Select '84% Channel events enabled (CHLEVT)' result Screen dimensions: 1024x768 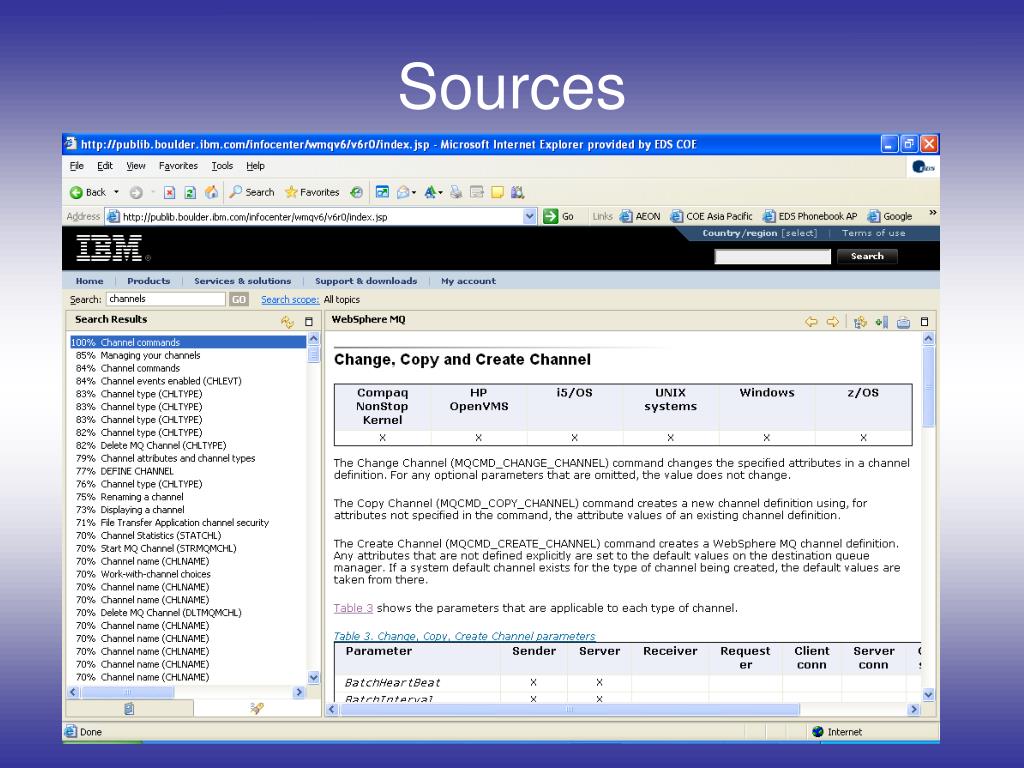tap(159, 381)
